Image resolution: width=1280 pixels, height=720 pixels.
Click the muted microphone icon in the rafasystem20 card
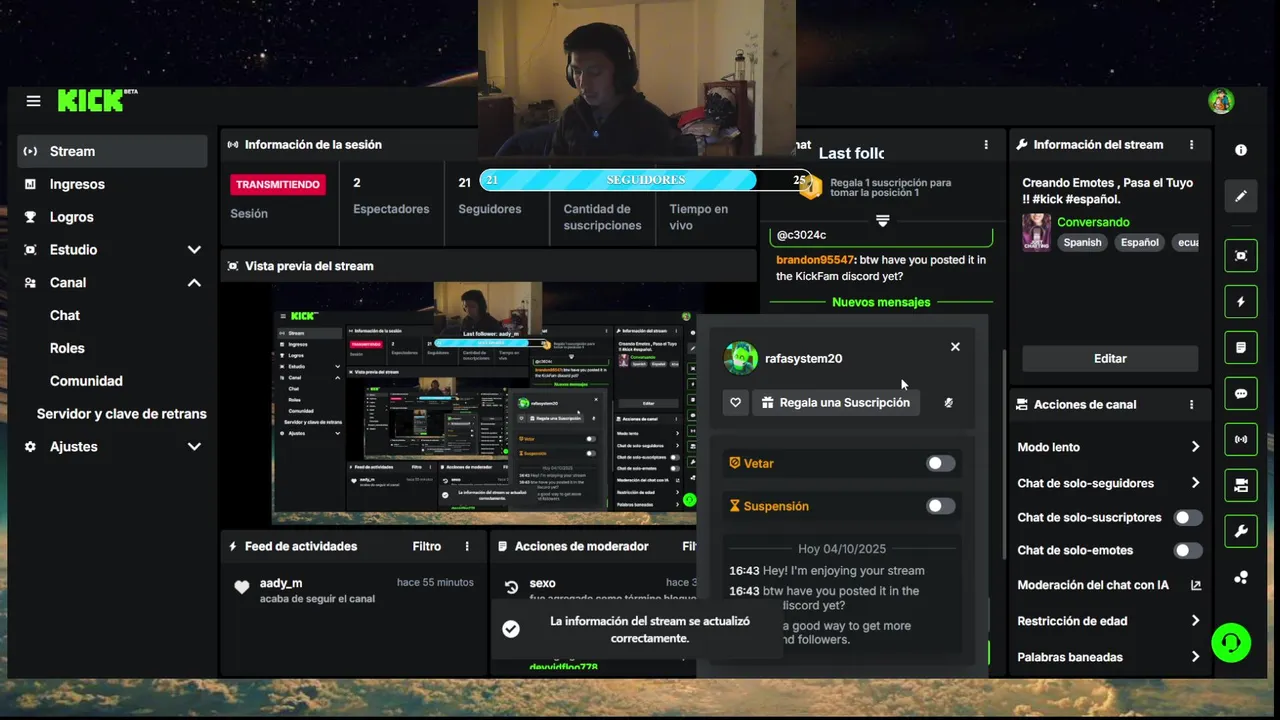(x=948, y=403)
